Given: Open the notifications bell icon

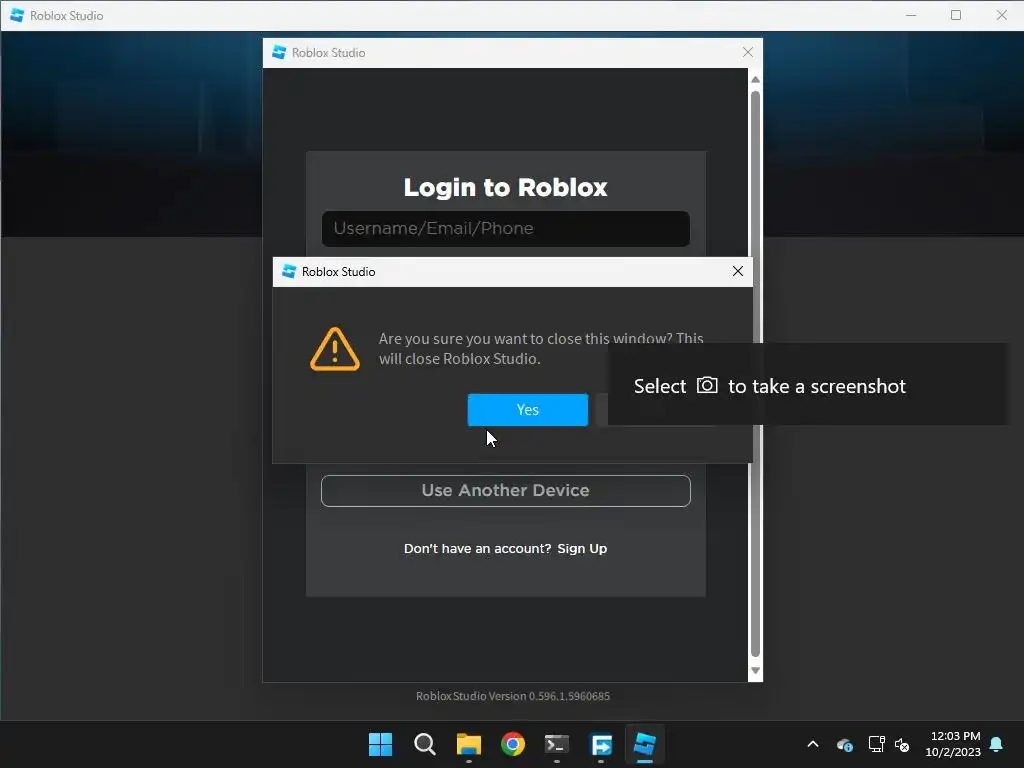Looking at the screenshot, I should pos(997,744).
